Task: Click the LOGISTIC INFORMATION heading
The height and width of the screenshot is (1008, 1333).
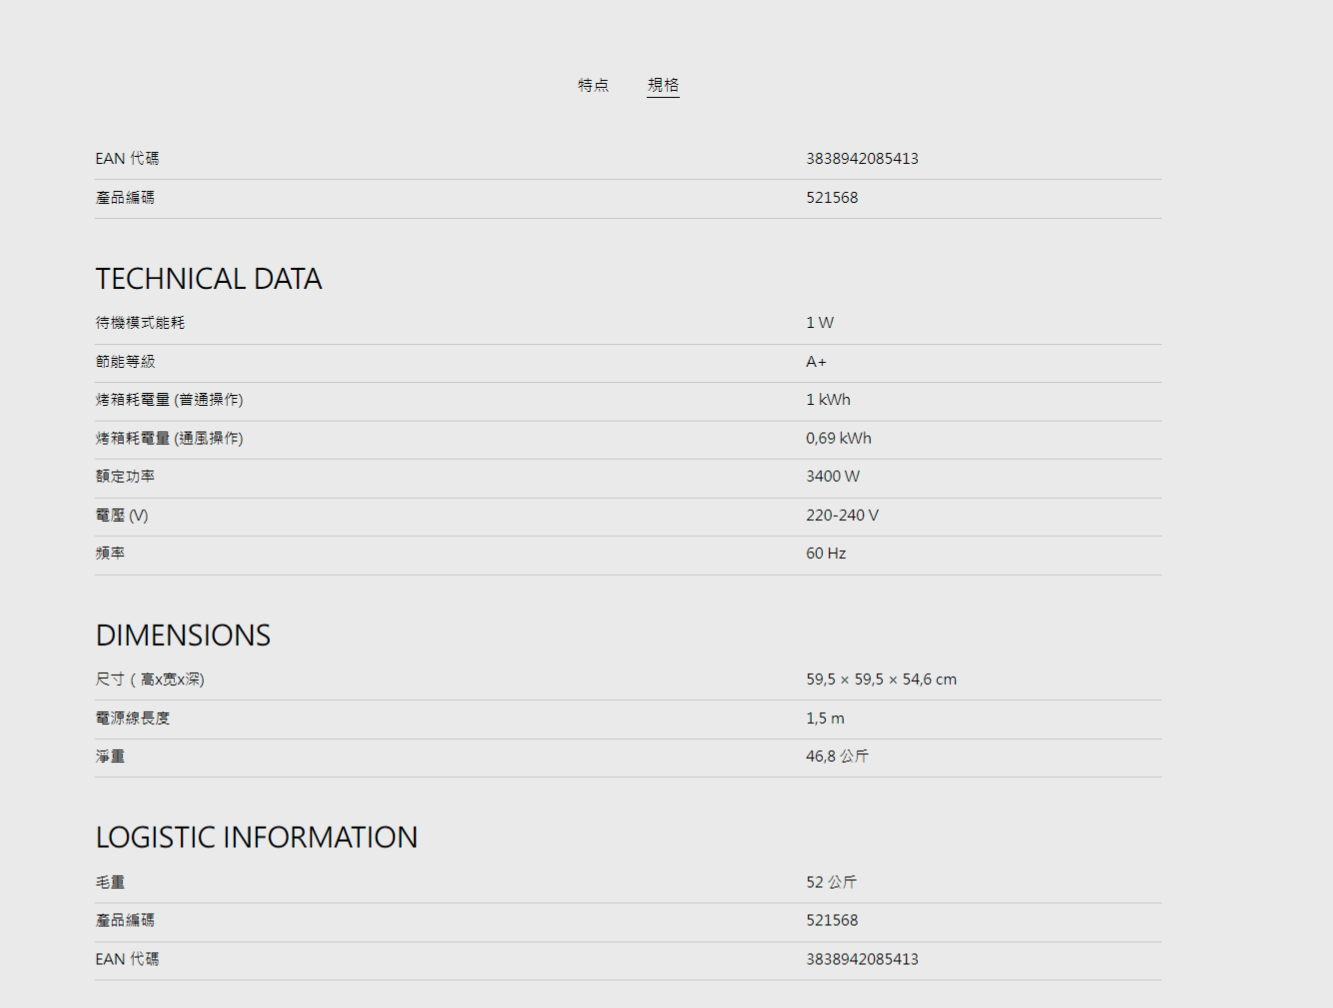Action: [256, 838]
